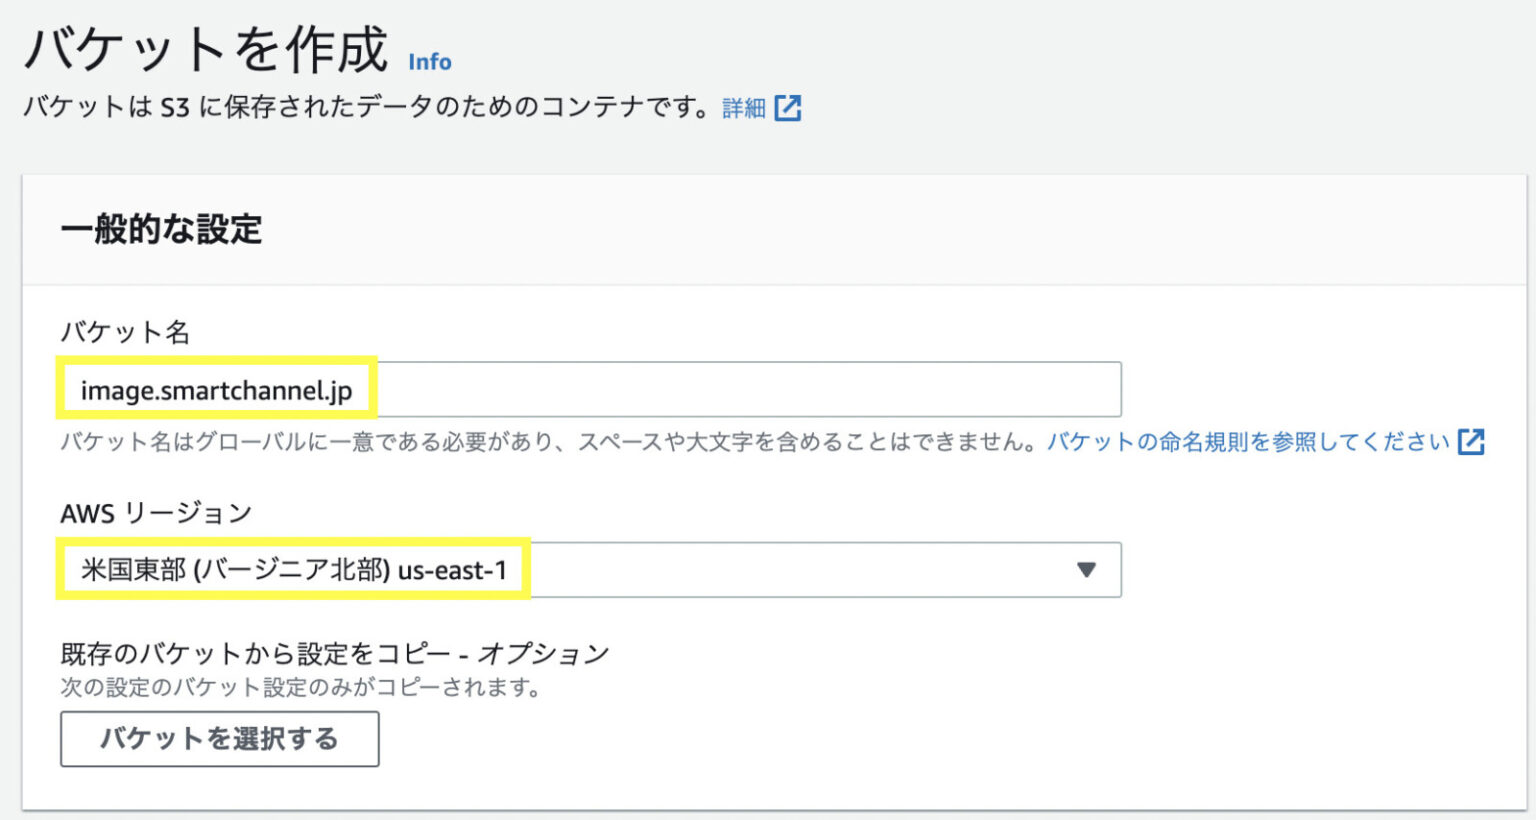This screenshot has width=1536, height=820.
Task: Click the 次の設定のバケット設定のみがコピーされます description
Action: coord(300,687)
